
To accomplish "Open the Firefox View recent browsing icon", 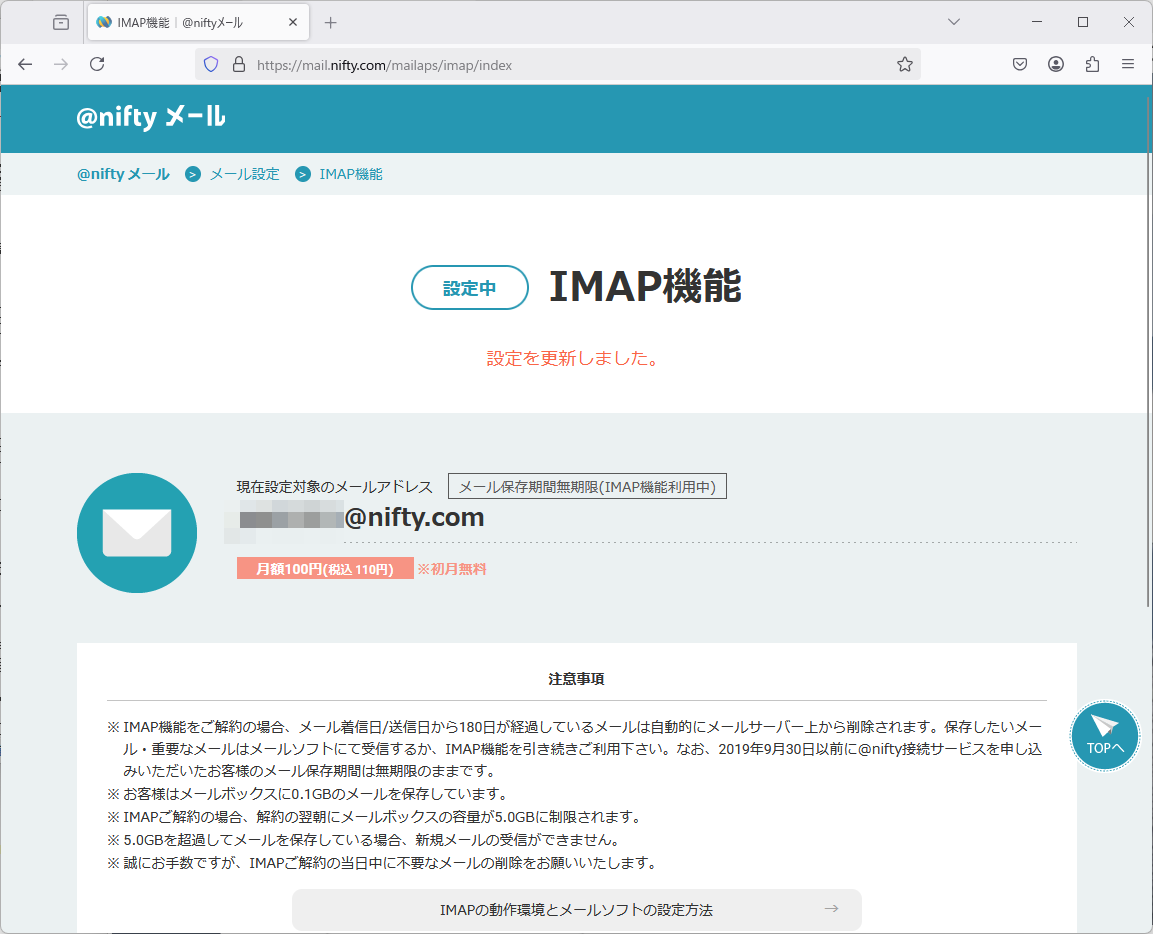I will click(61, 22).
